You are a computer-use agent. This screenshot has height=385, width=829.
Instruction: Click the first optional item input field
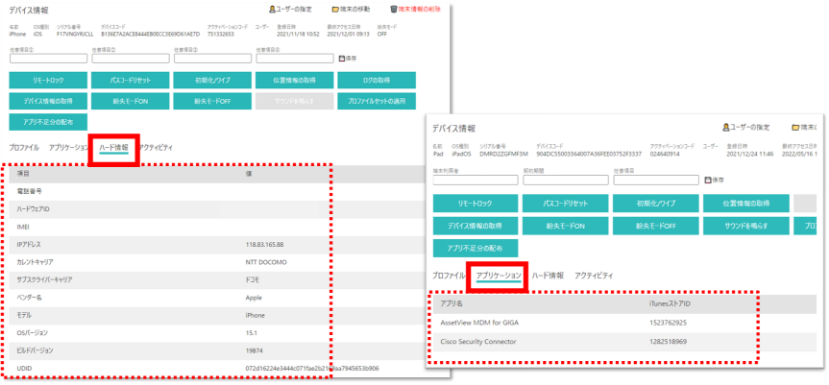click(x=48, y=58)
